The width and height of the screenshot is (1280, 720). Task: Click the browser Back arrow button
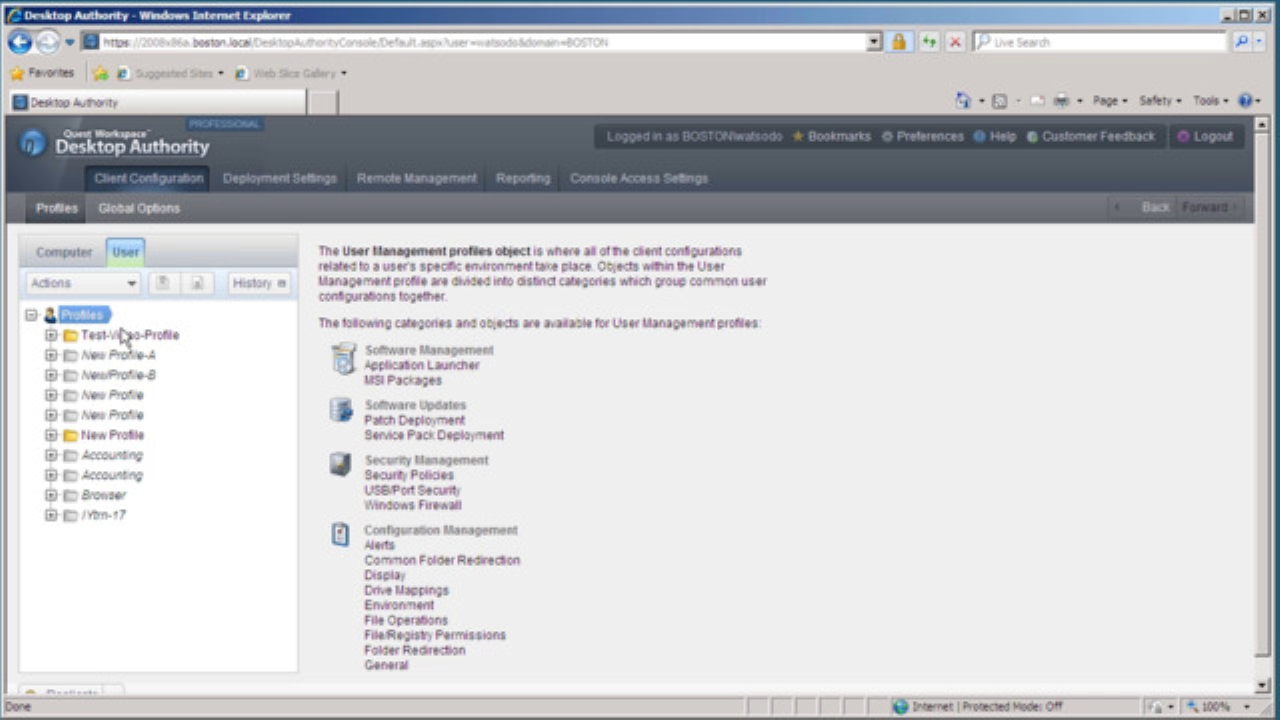(x=19, y=42)
